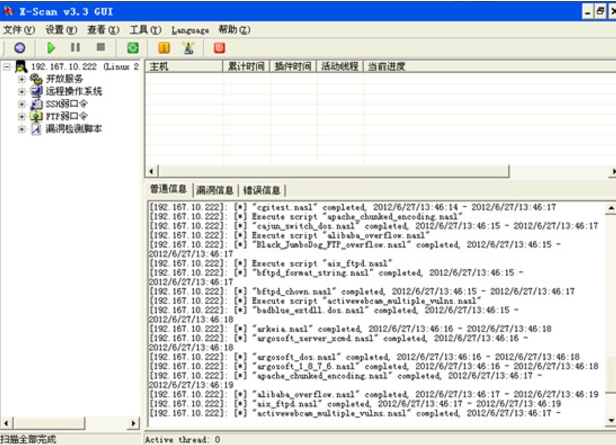Switch to the 普通信息 tab
Screen dimensions: 616x445
pyautogui.click(x=168, y=189)
